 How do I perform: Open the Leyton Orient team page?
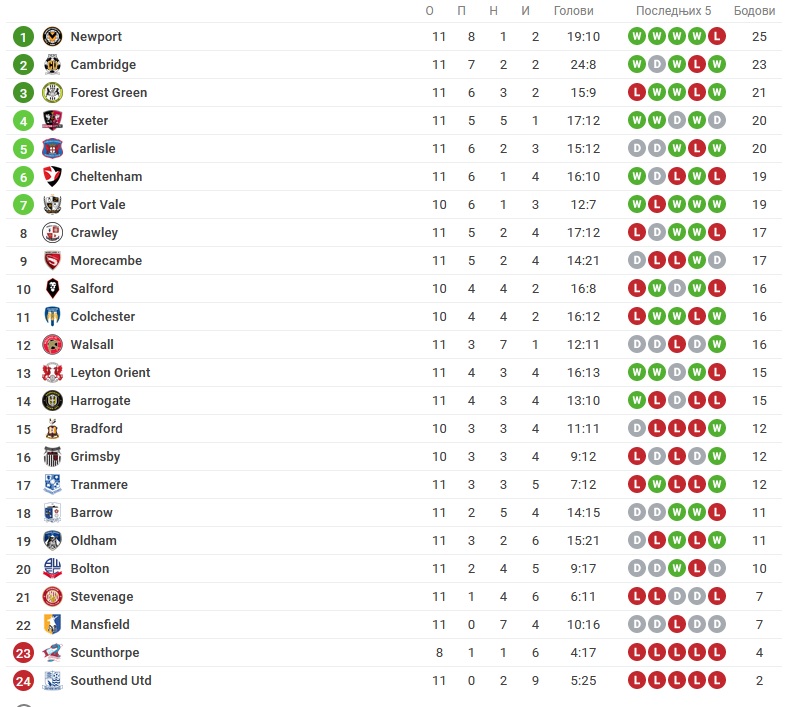tap(110, 372)
